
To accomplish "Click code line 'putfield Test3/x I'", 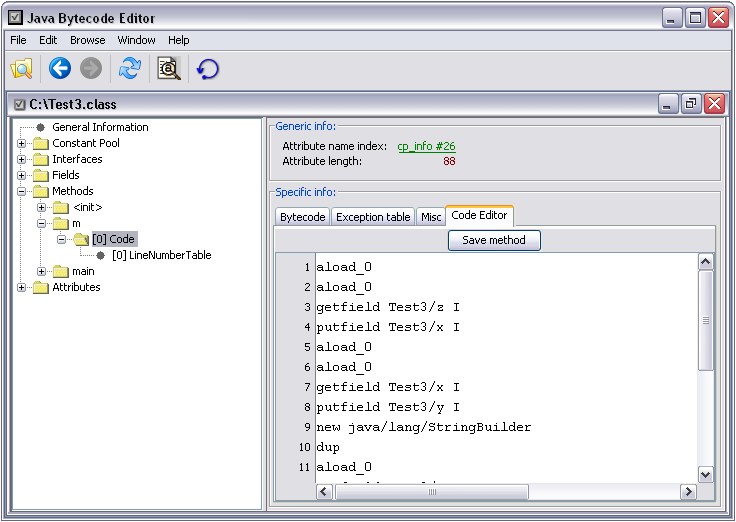I will click(x=388, y=327).
